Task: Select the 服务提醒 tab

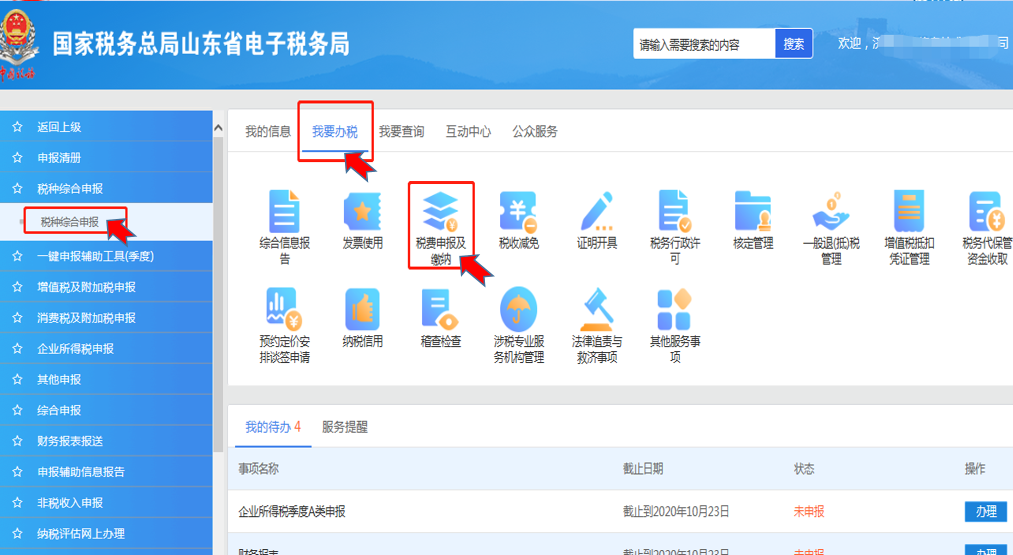Action: [345, 427]
